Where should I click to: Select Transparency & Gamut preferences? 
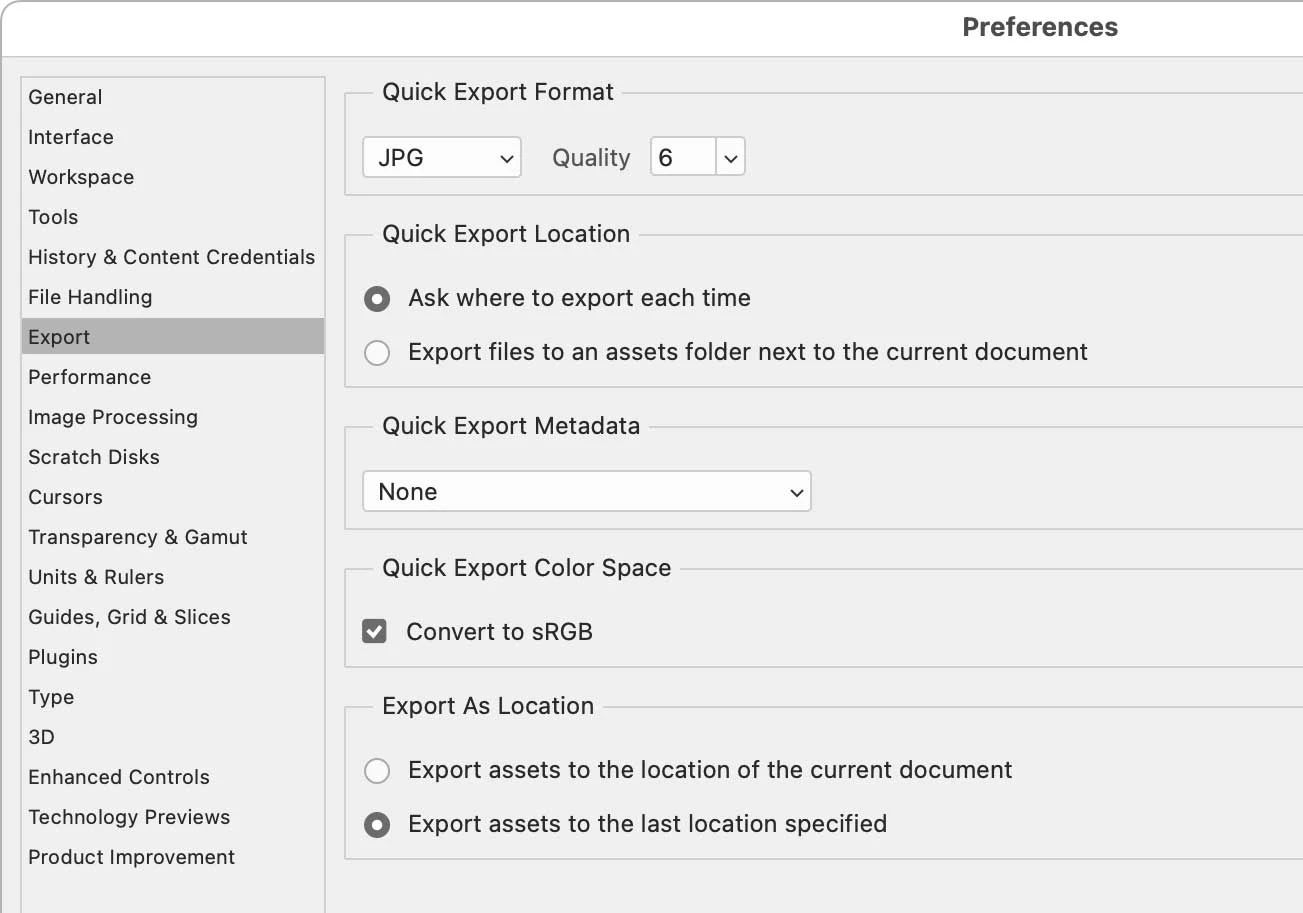coord(138,537)
